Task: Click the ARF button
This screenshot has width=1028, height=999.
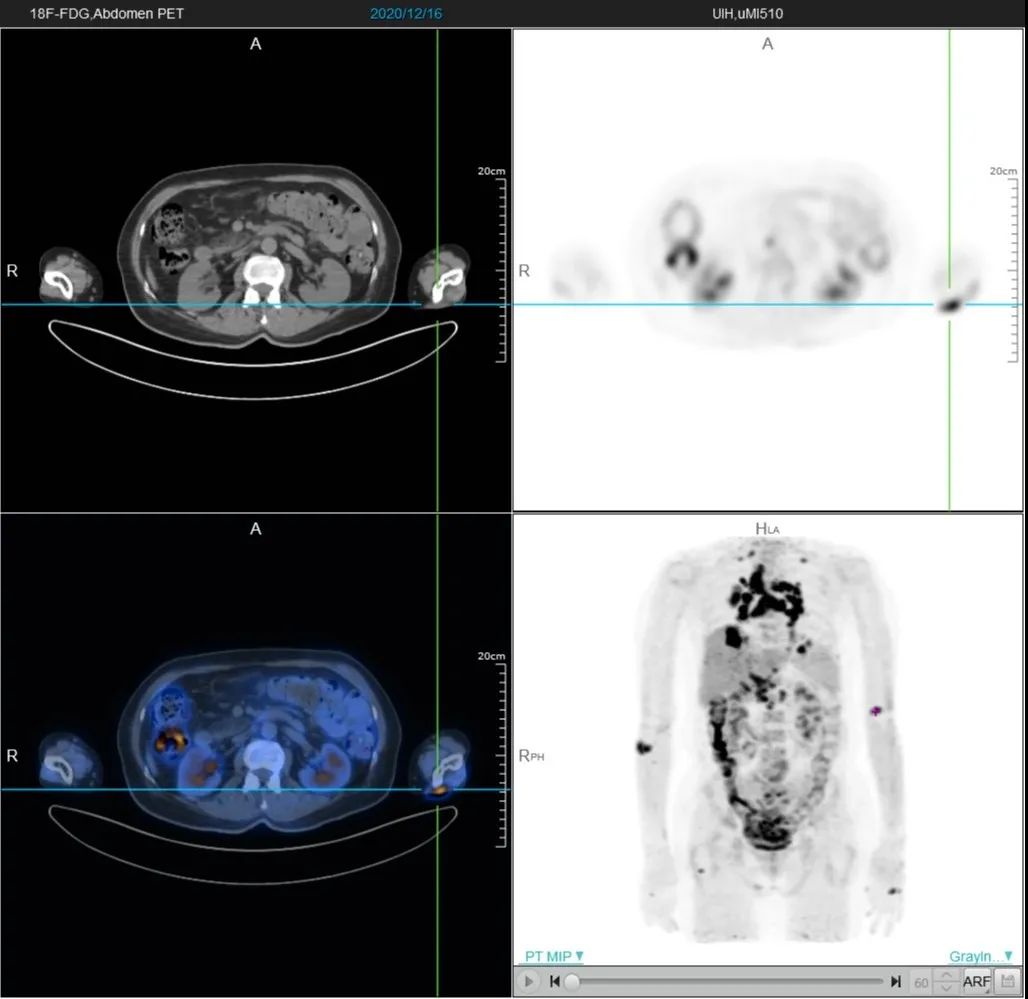Action: pos(976,981)
